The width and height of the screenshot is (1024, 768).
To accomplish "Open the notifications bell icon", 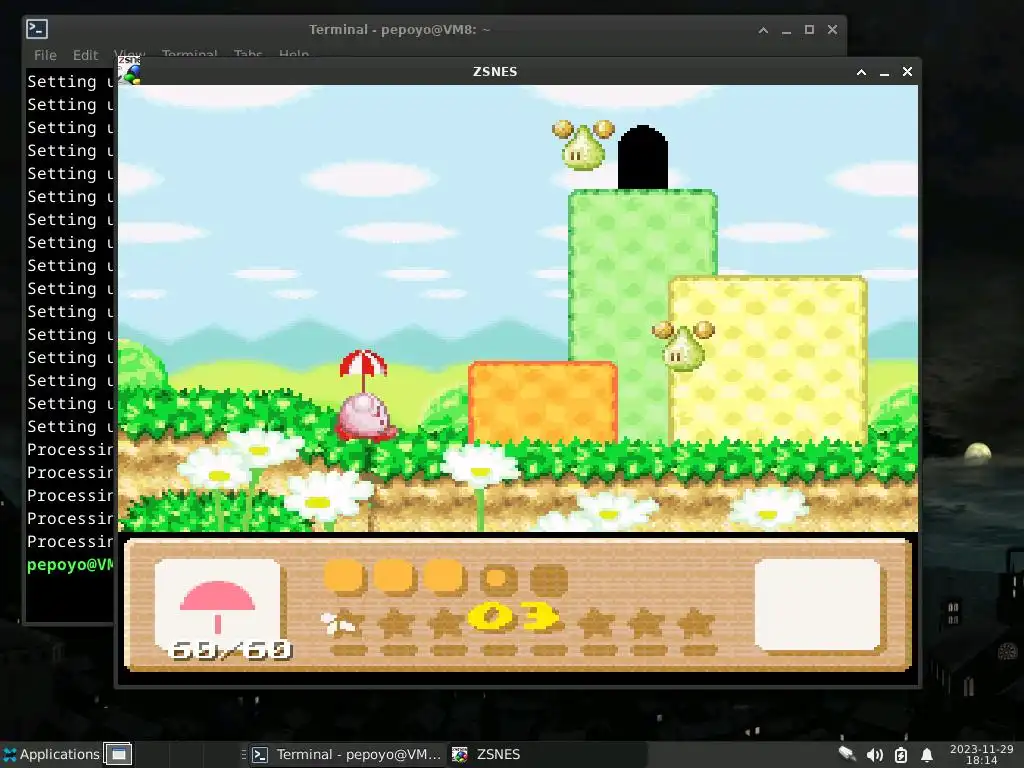I will [926, 755].
